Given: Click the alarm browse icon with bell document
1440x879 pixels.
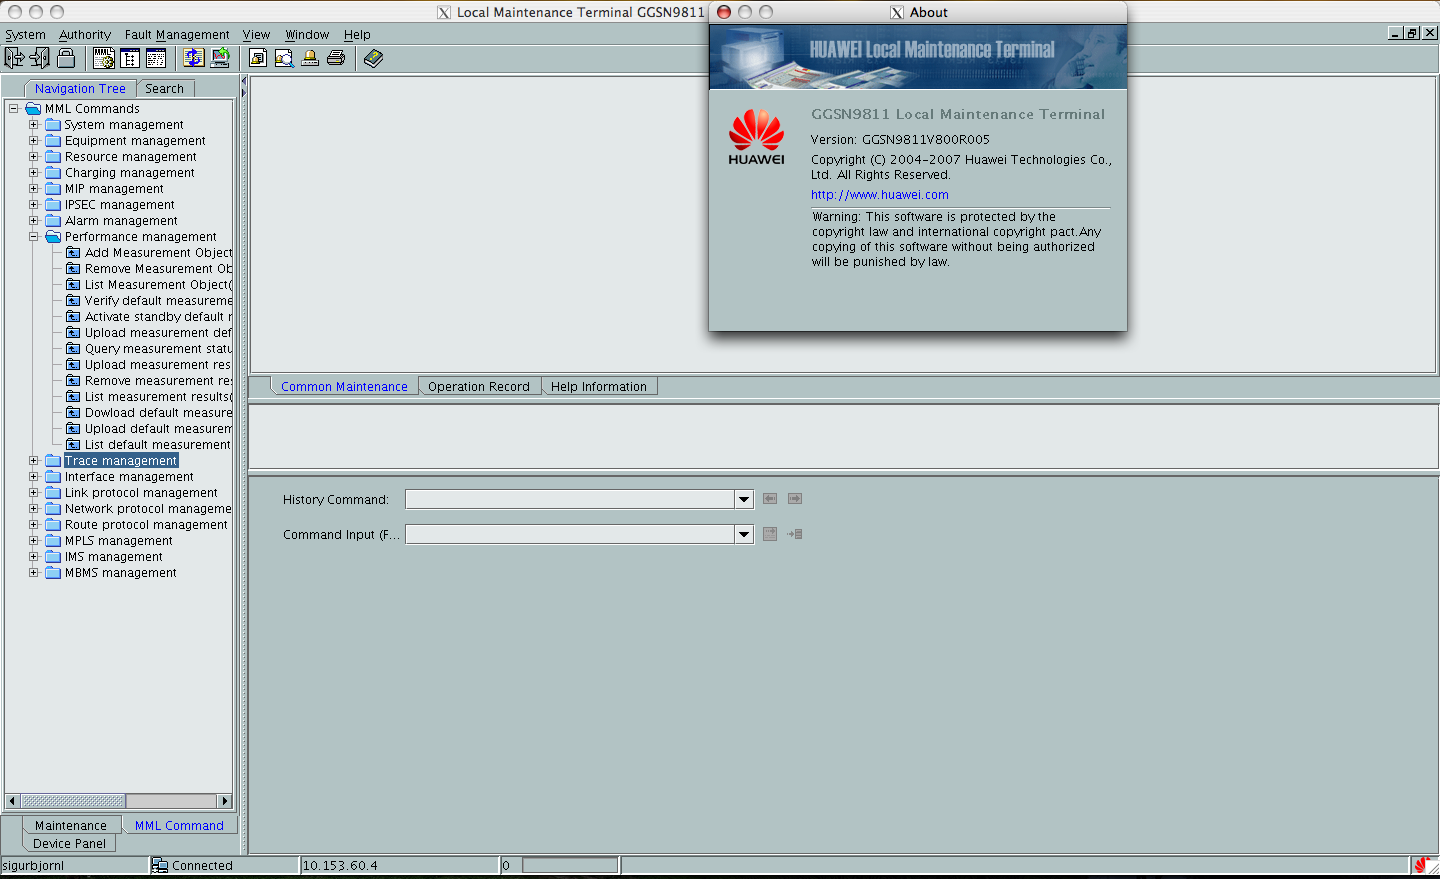Looking at the screenshot, I should 257,58.
